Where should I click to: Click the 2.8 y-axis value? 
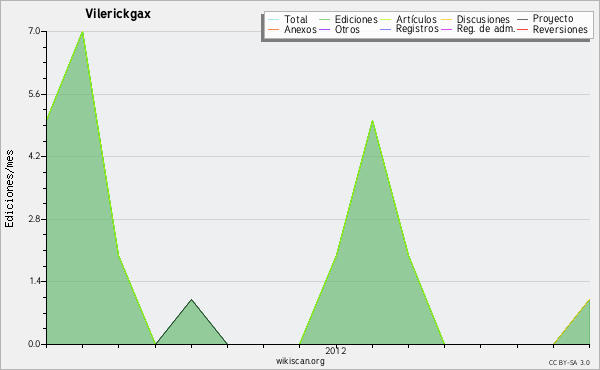pyautogui.click(x=34, y=219)
